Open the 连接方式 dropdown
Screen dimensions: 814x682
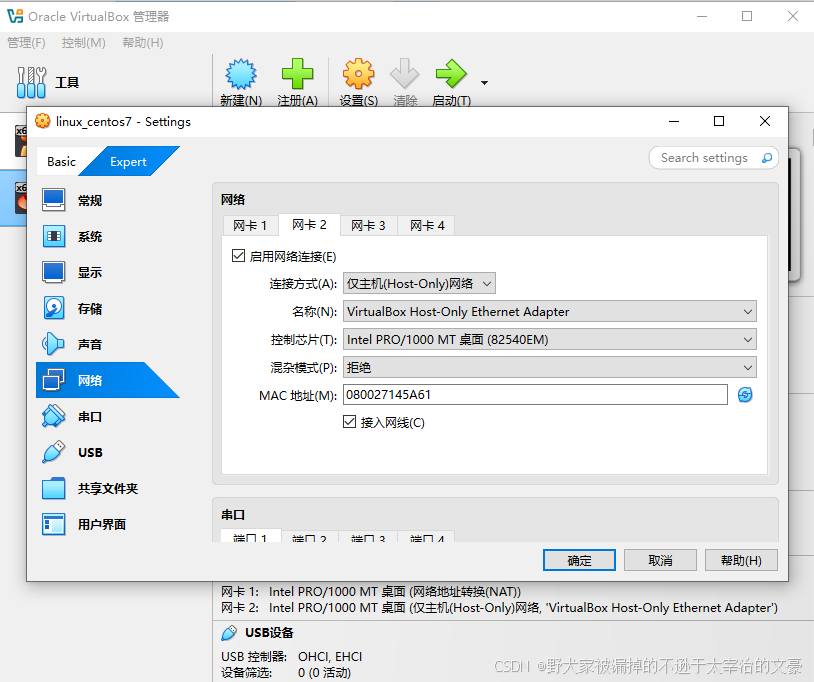coord(418,283)
